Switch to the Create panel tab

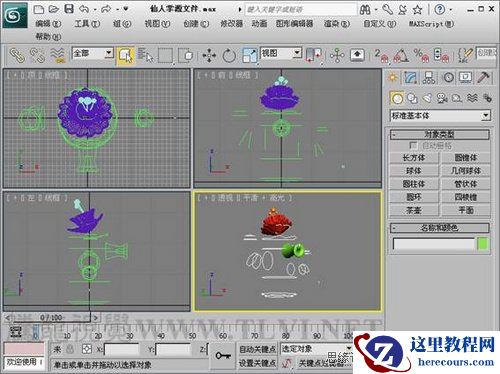[x=393, y=78]
